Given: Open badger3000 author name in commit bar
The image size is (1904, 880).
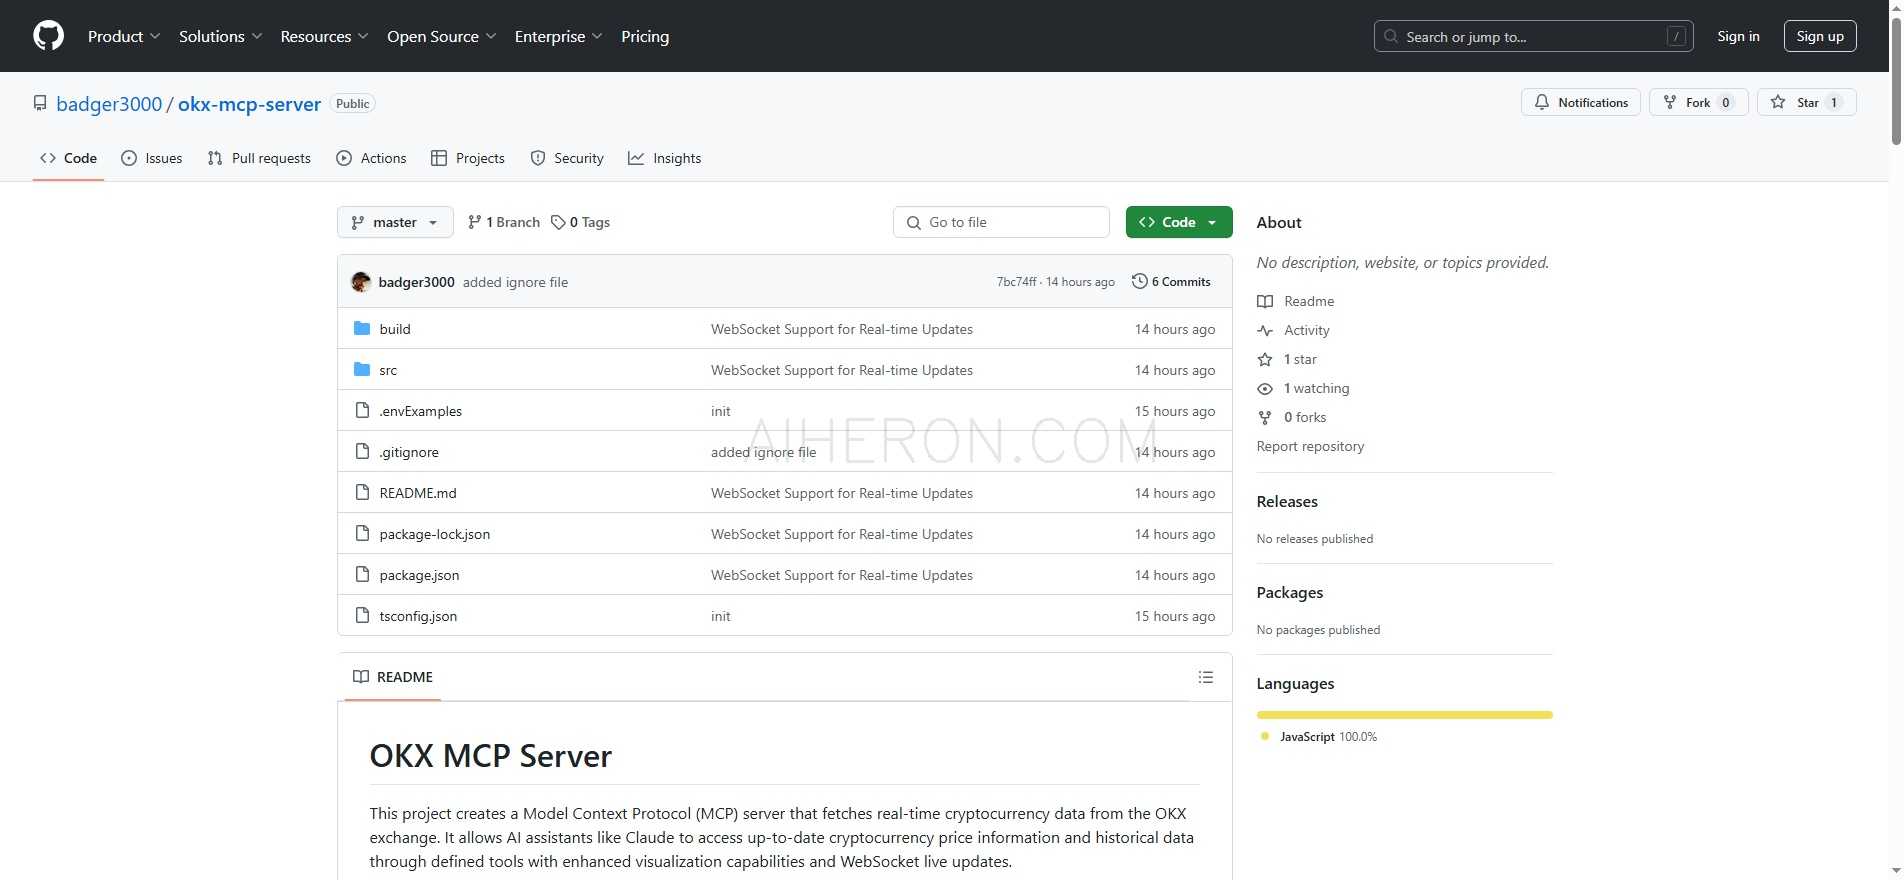Looking at the screenshot, I should pyautogui.click(x=416, y=282).
